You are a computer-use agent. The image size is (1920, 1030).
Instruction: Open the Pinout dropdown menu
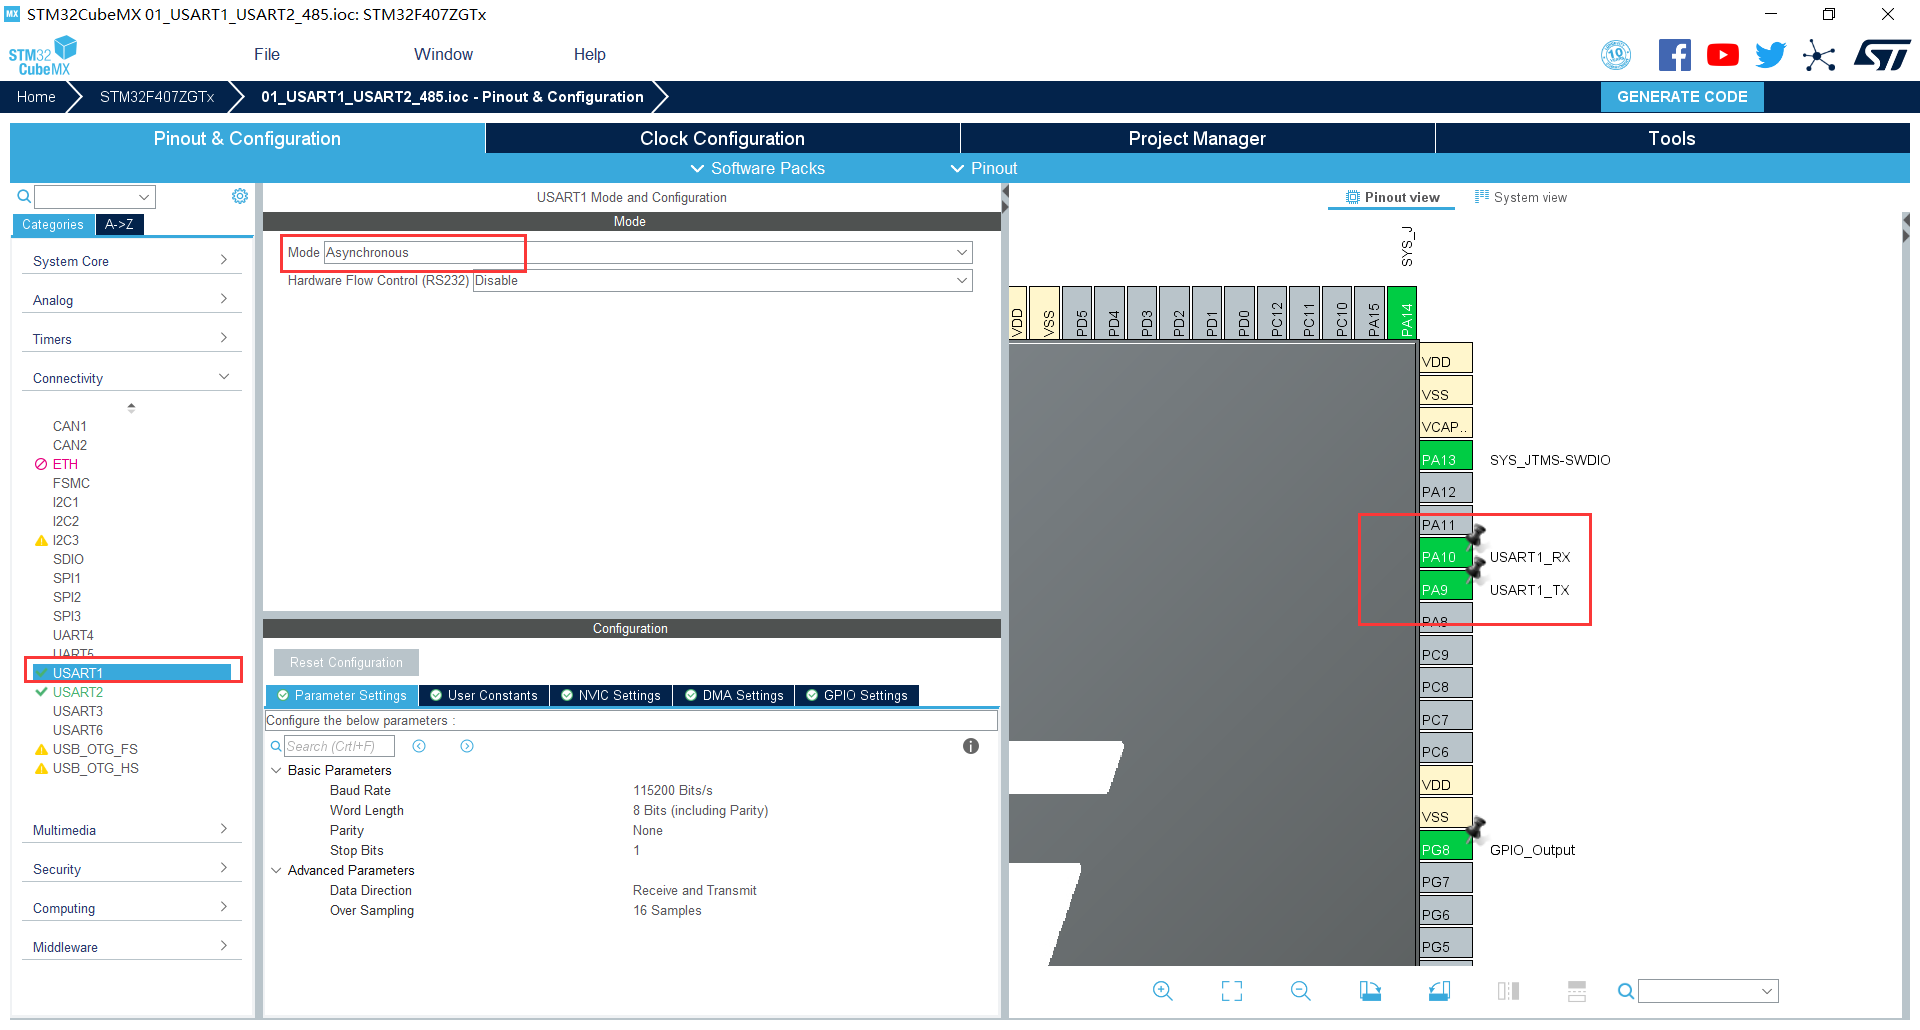(x=984, y=168)
